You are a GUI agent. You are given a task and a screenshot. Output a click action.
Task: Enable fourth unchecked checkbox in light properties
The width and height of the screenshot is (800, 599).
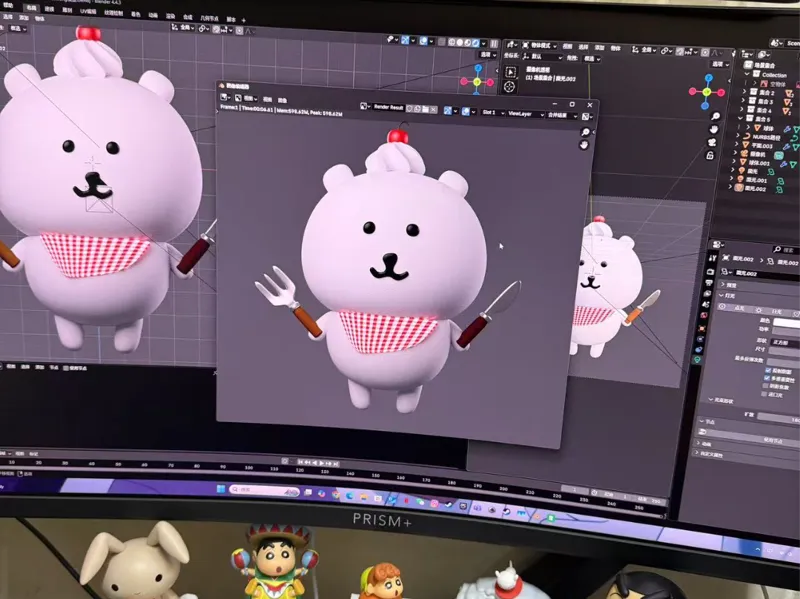(764, 393)
